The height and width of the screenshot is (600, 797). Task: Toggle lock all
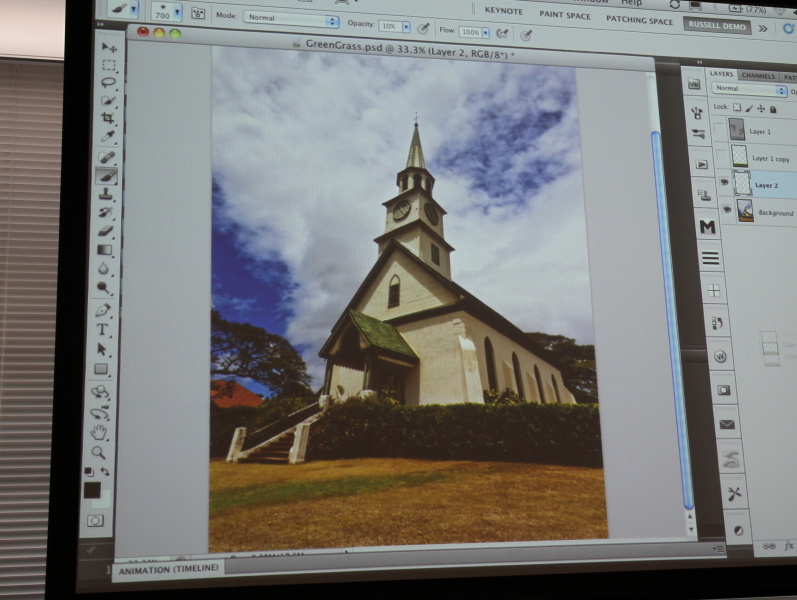click(x=773, y=109)
